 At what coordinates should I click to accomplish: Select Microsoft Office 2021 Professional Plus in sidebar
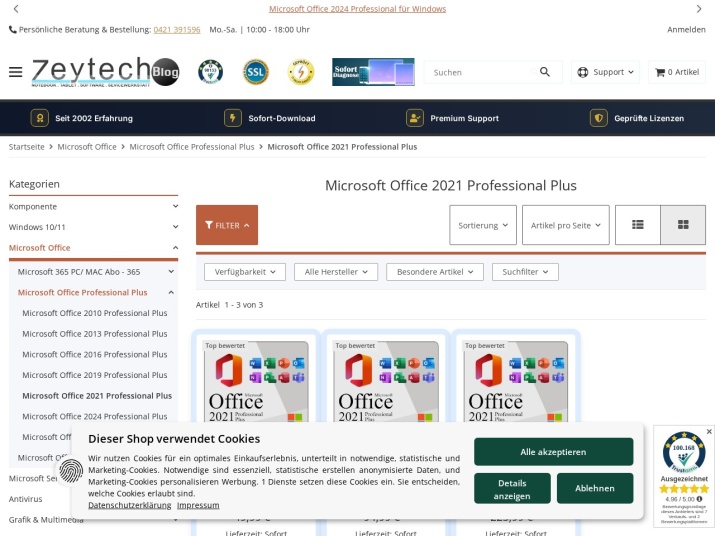tap(97, 396)
